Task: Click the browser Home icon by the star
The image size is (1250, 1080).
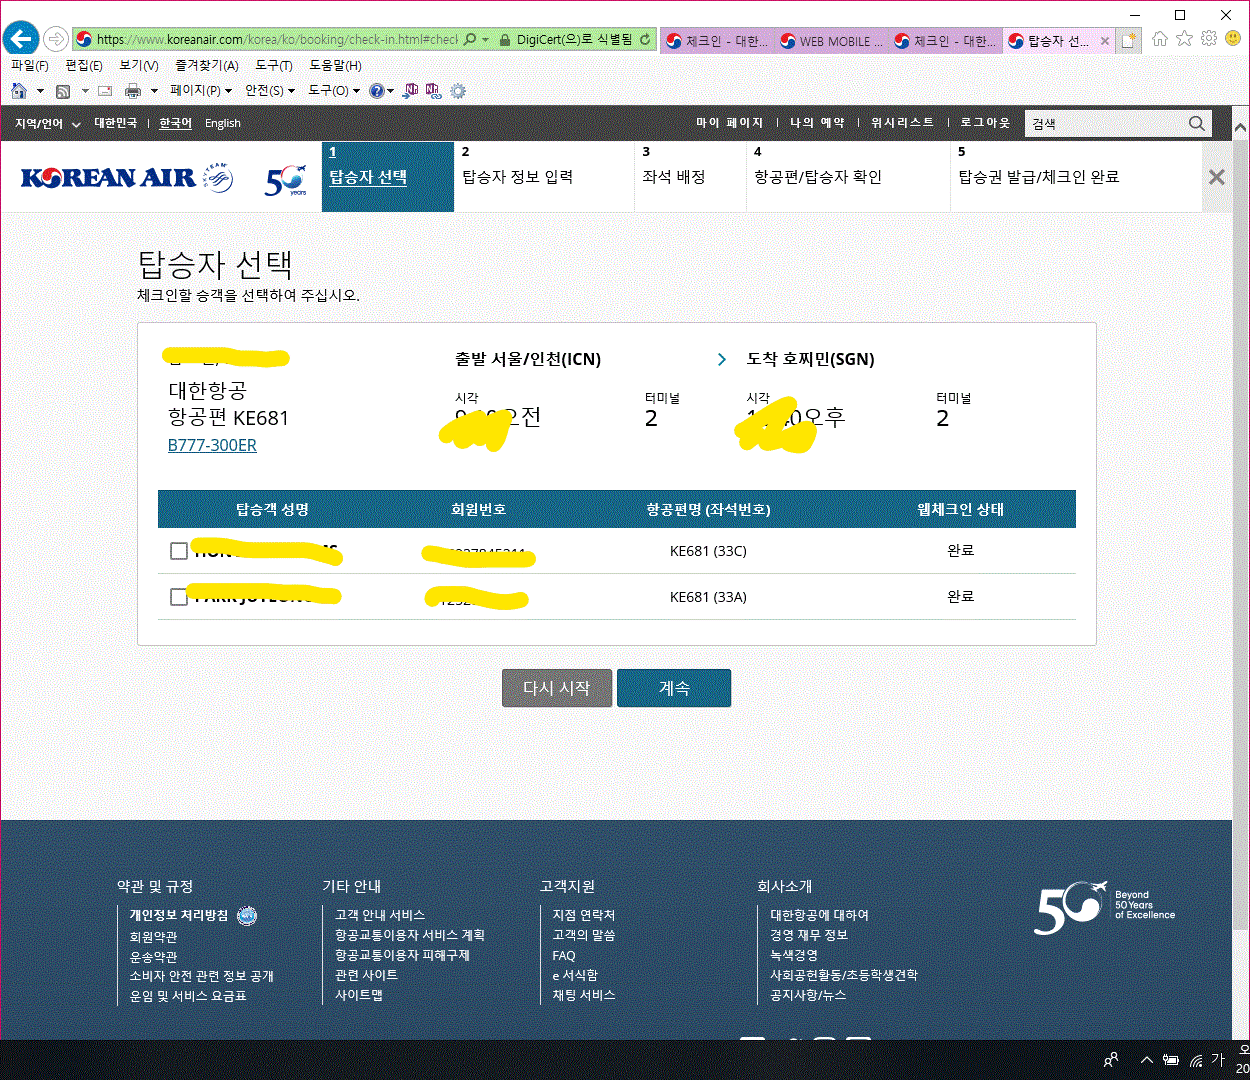Action: pos(1160,39)
